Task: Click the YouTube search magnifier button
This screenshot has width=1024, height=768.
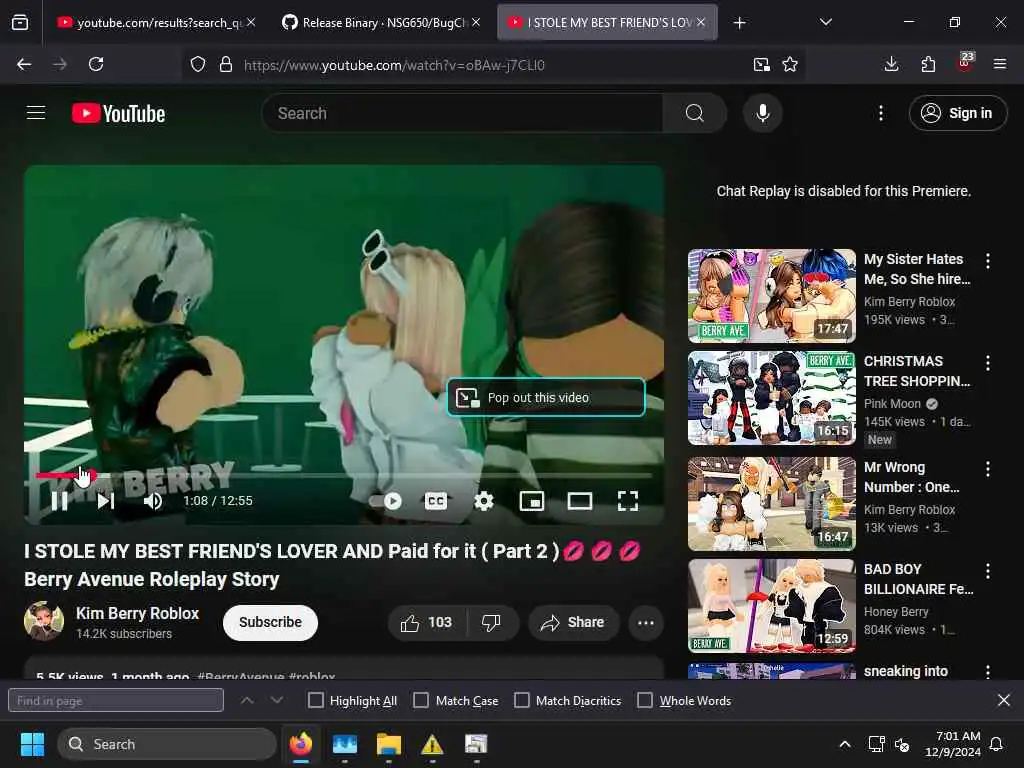Action: click(x=695, y=113)
